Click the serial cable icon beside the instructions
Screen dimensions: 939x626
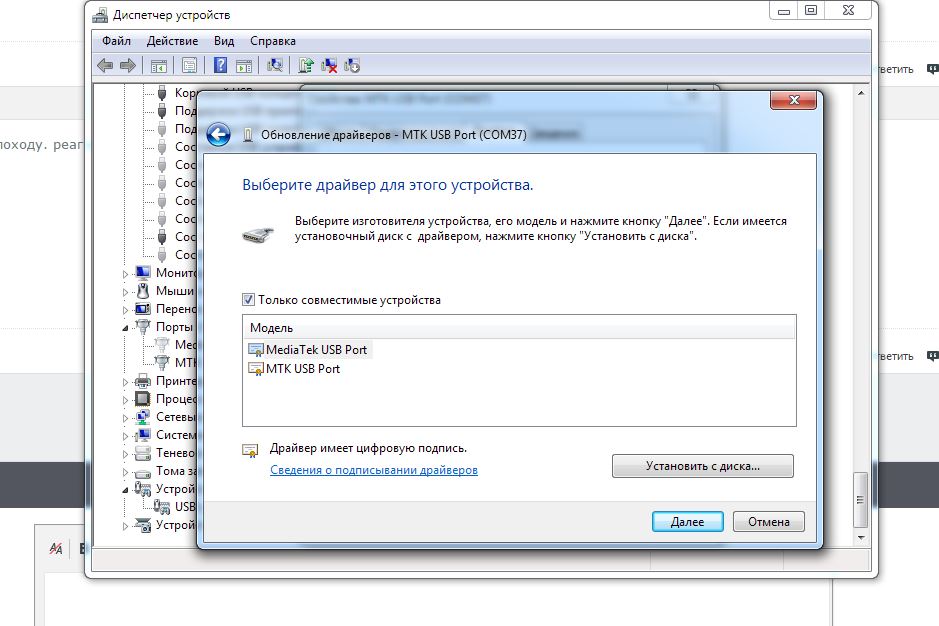pos(258,235)
